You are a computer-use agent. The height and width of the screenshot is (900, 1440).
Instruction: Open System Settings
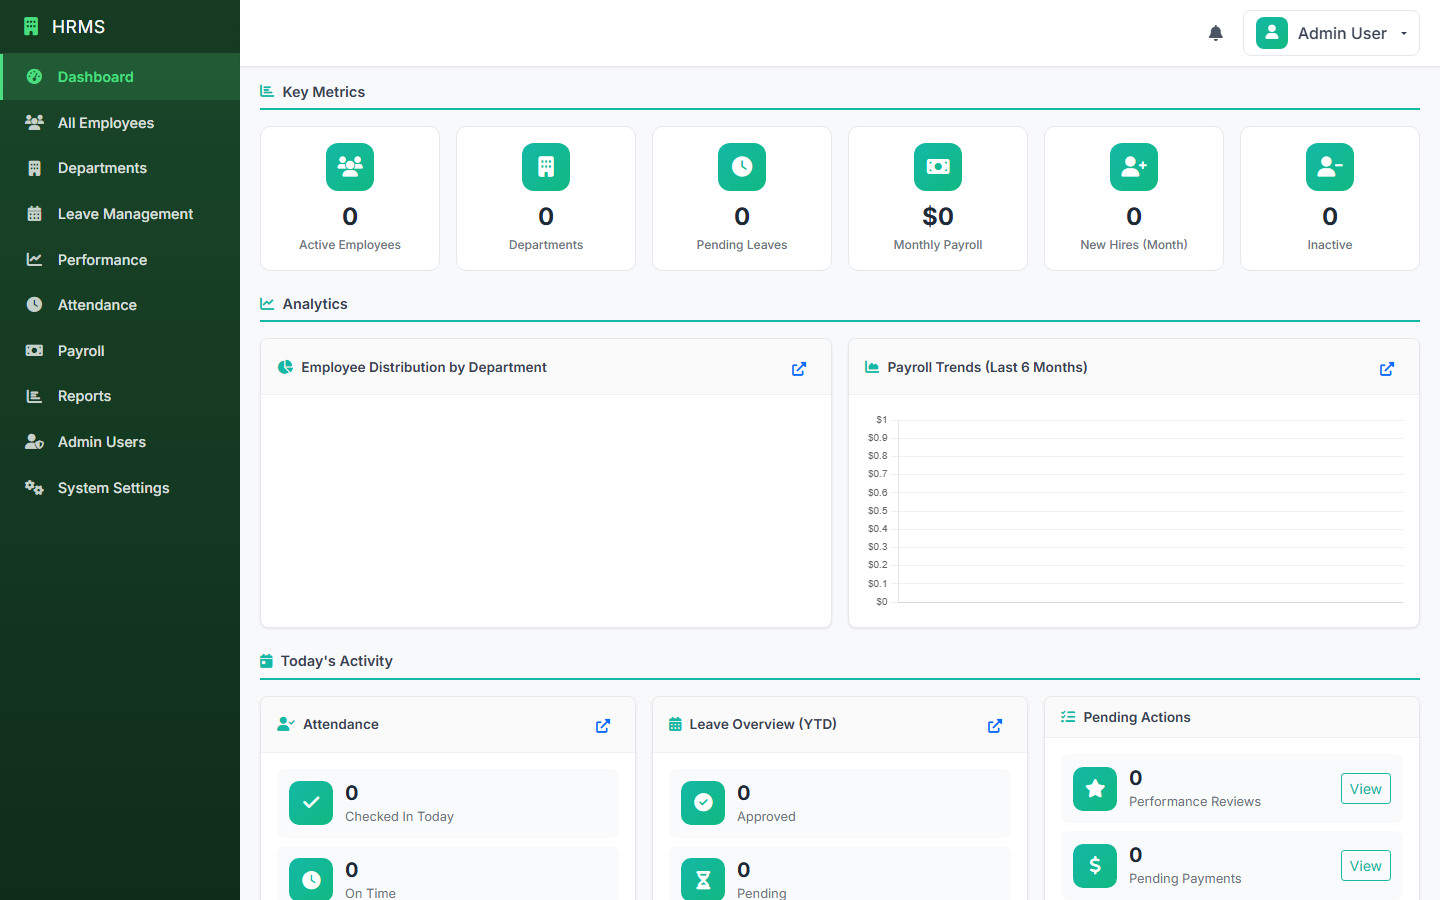[120, 488]
